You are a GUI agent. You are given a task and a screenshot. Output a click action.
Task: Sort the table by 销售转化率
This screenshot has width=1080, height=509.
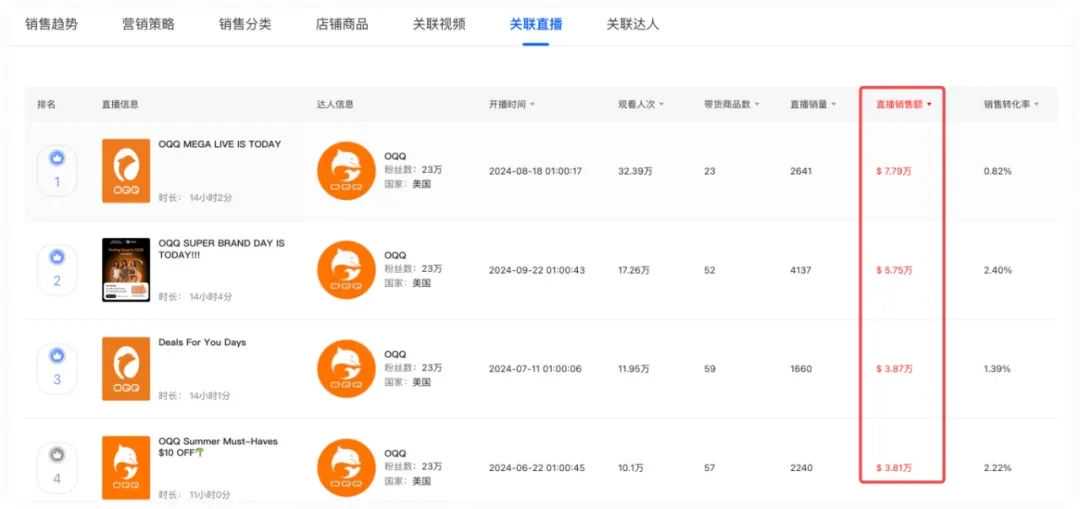(x=1011, y=104)
